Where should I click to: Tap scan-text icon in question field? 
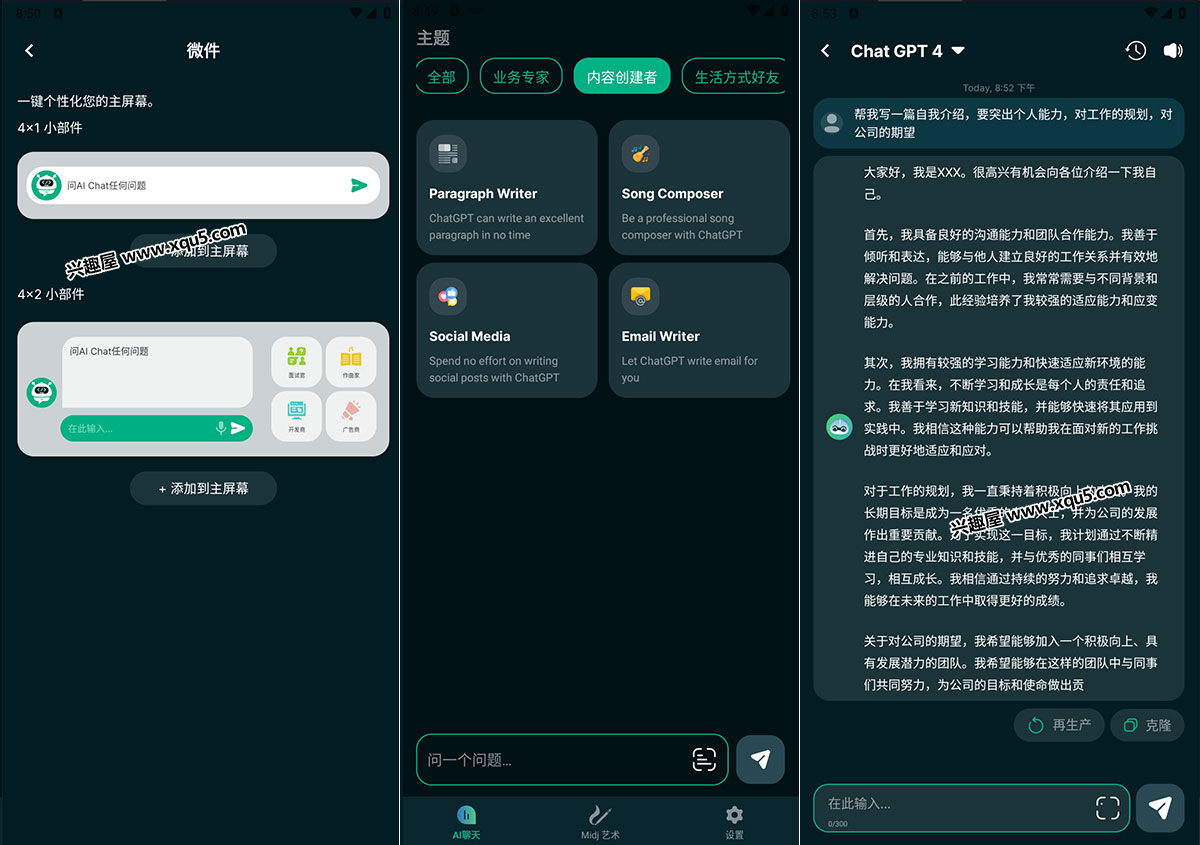tap(704, 760)
